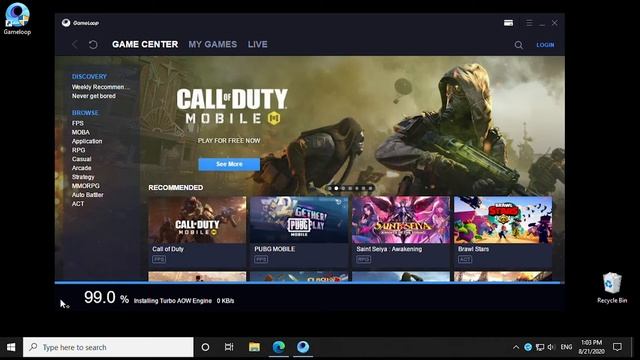Screen dimensions: 640x360
Task: Select the Brawl Stars recommended thumbnail
Action: pyautogui.click(x=503, y=220)
